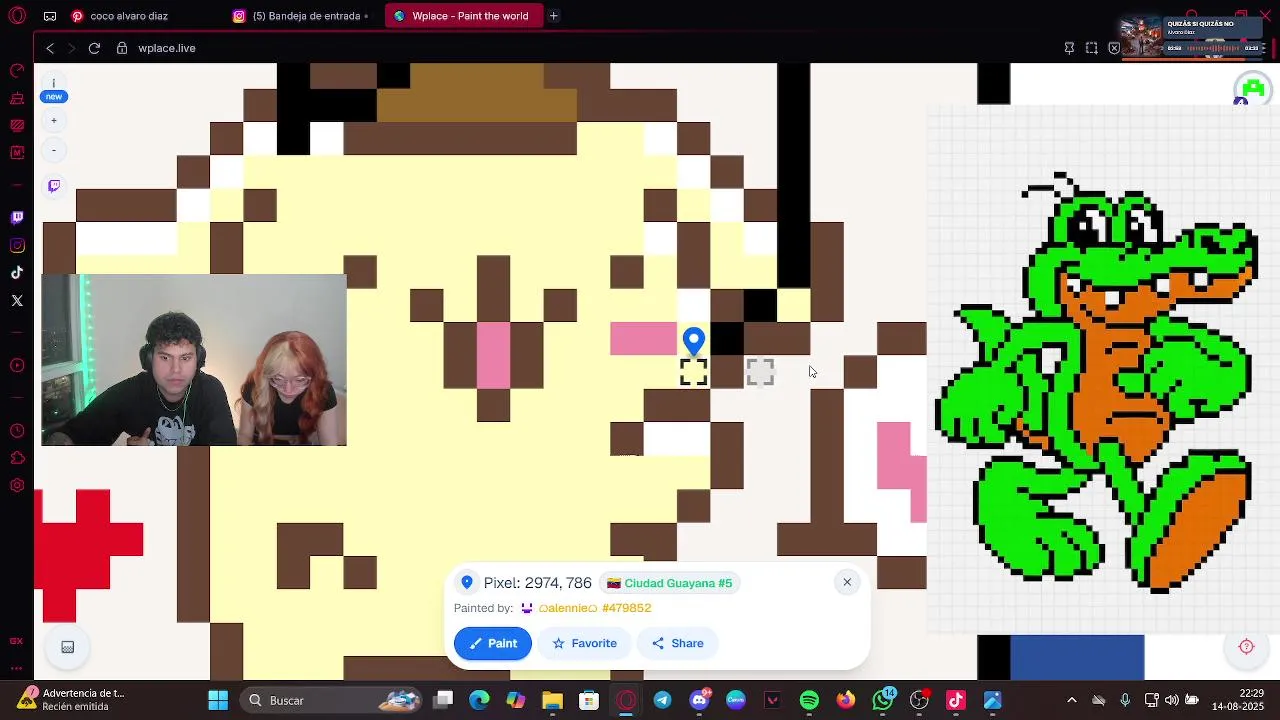The image size is (1280, 720).
Task: Click the pink cheek pixel near marker
Action: tap(644, 339)
